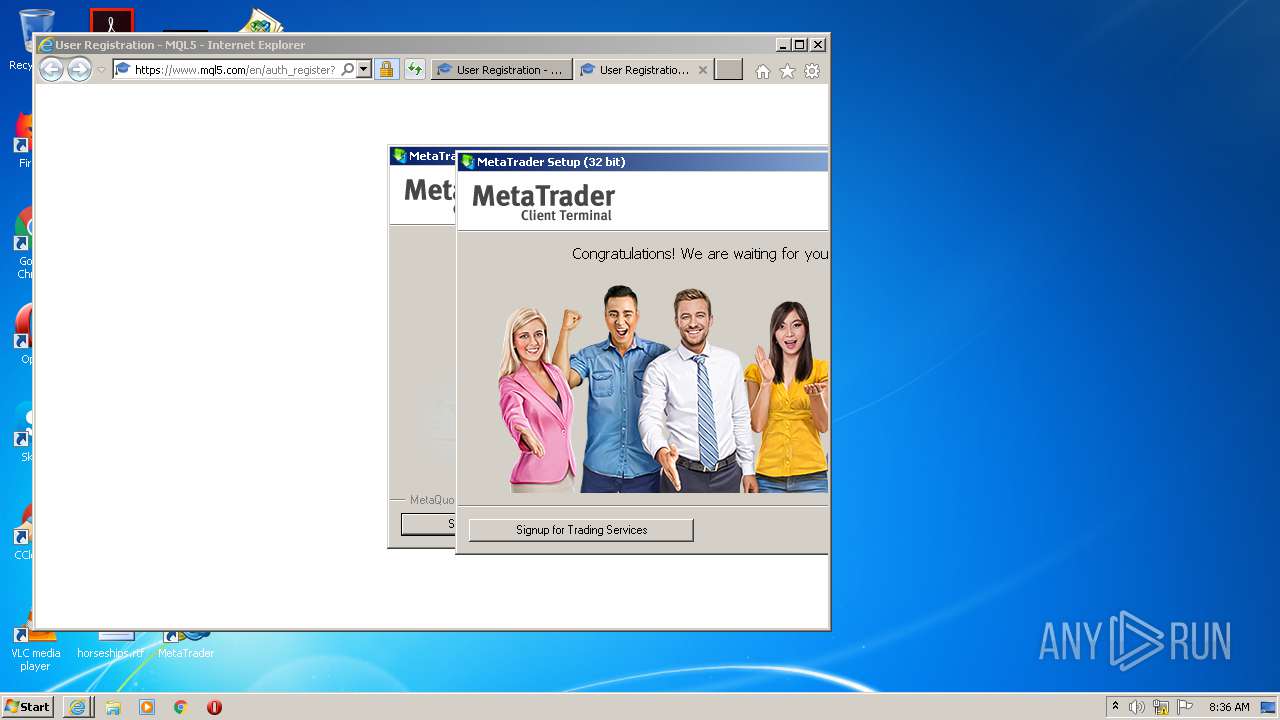Select the MetaTrader desktop shortcut

coord(186,643)
